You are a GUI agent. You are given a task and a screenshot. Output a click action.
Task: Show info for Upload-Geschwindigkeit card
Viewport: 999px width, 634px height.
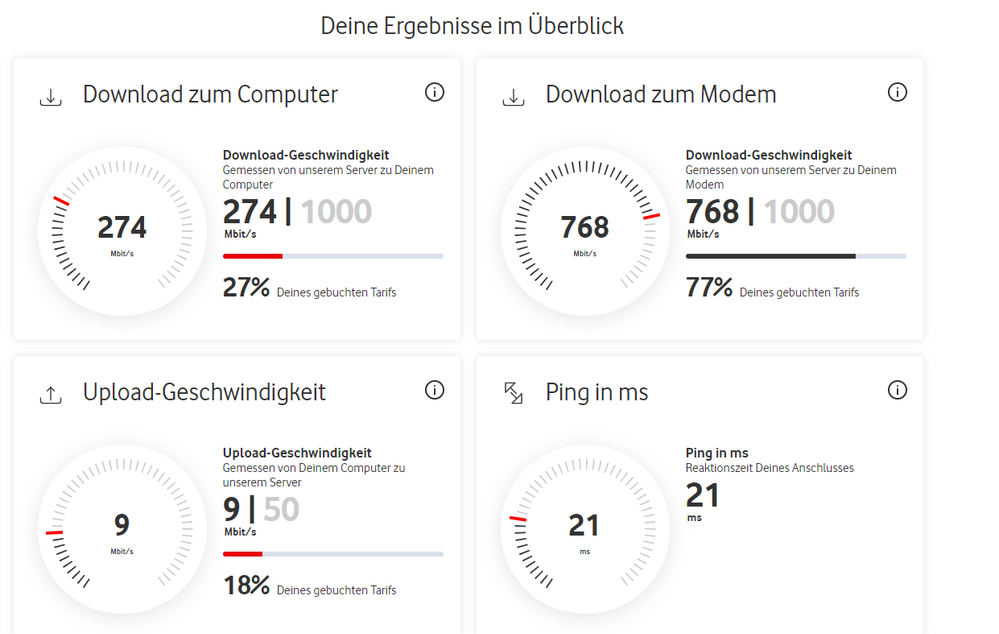coord(434,390)
